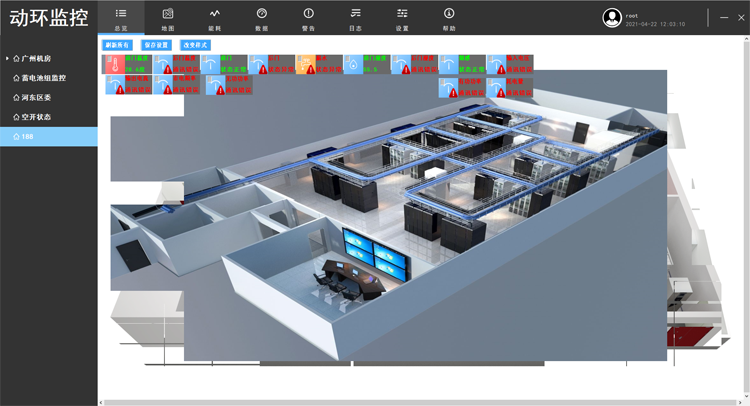The width and height of the screenshot is (750, 406).
Task: Open the 数据 data gauge icon
Action: click(261, 18)
